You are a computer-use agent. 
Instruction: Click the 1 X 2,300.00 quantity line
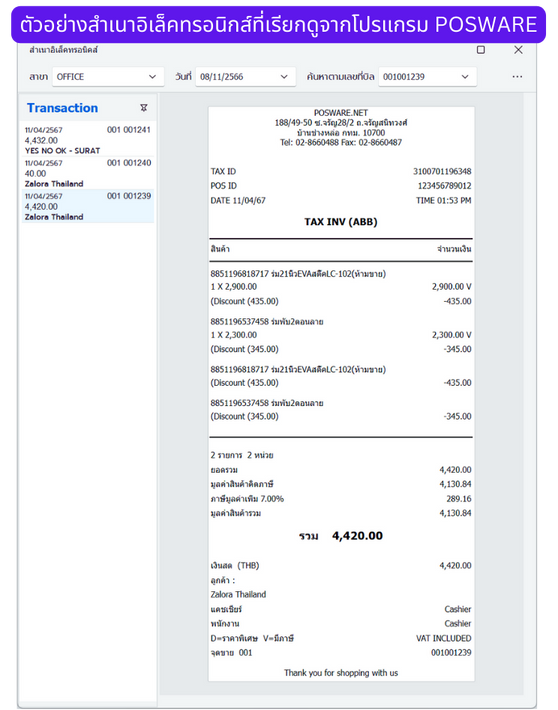tap(234, 335)
